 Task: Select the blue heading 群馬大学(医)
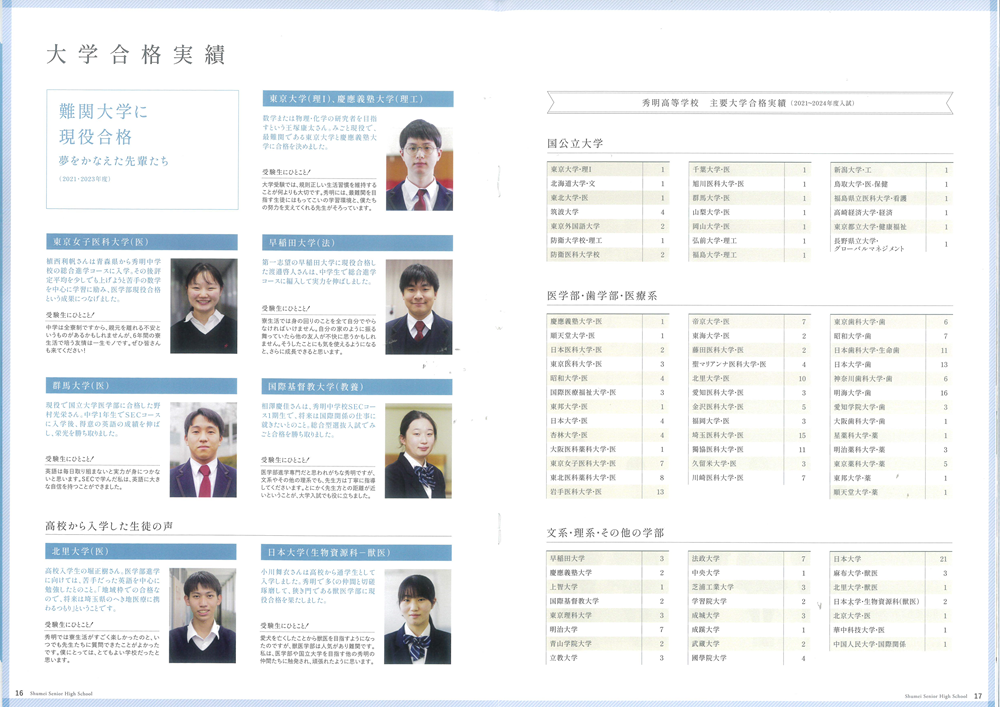(x=141, y=386)
